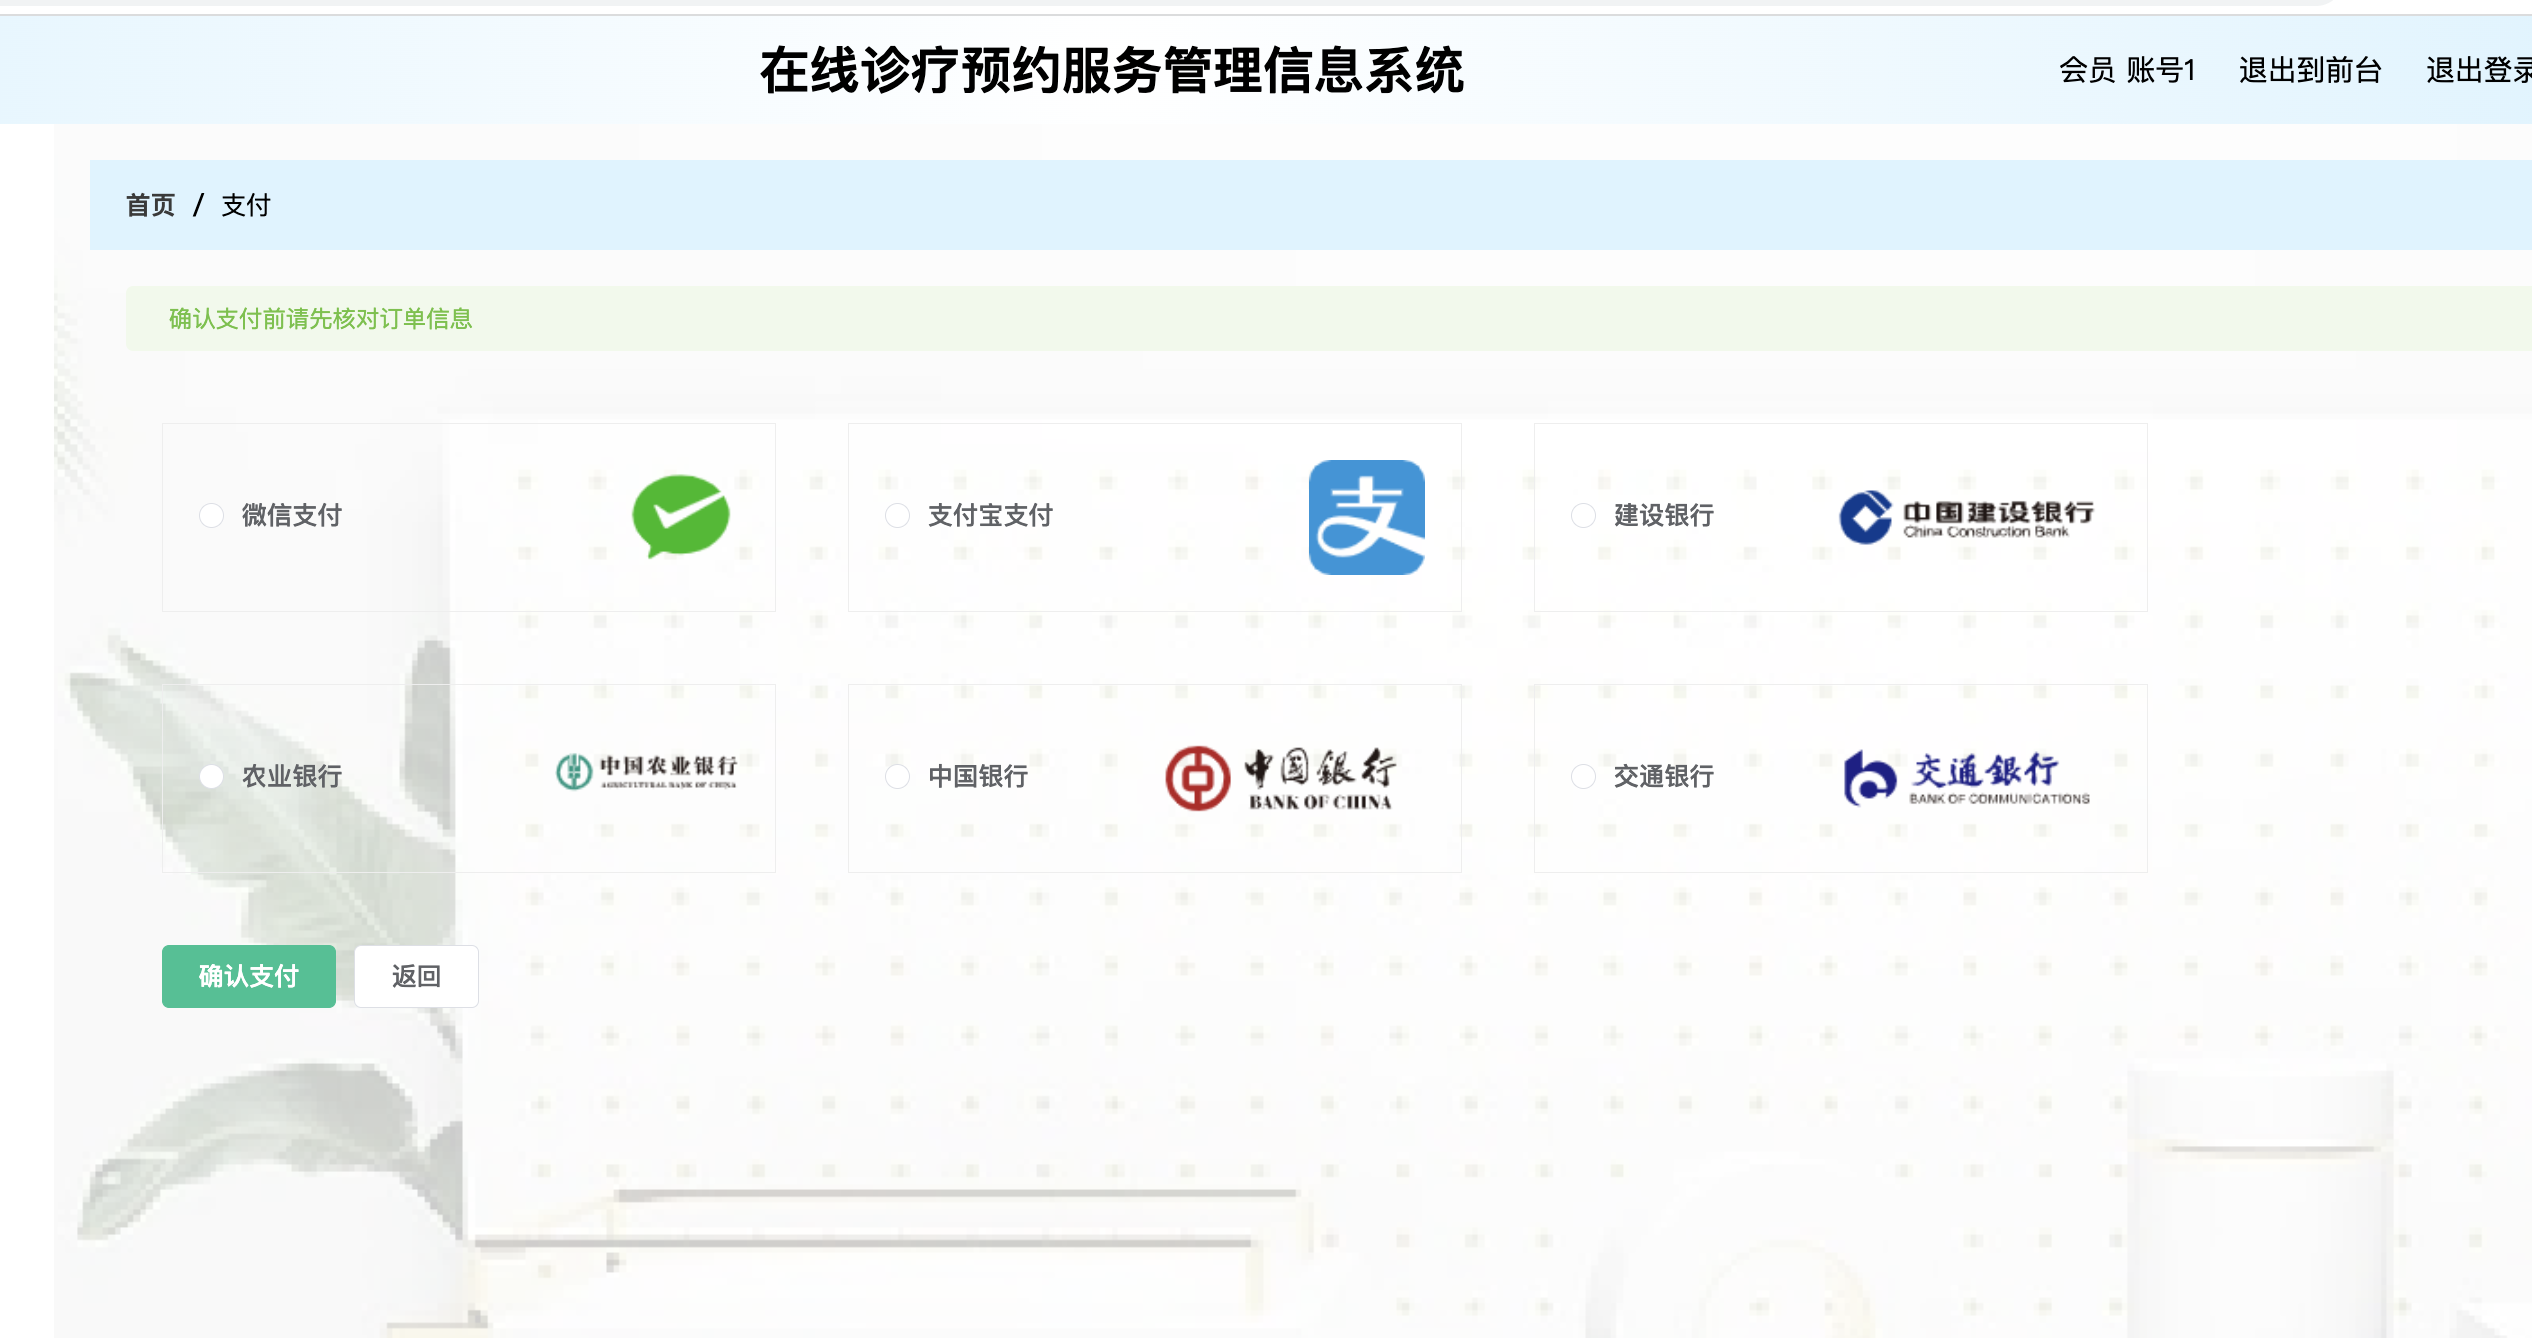Go to 首页 in the breadcrumb
This screenshot has width=2532, height=1338.
tap(150, 205)
